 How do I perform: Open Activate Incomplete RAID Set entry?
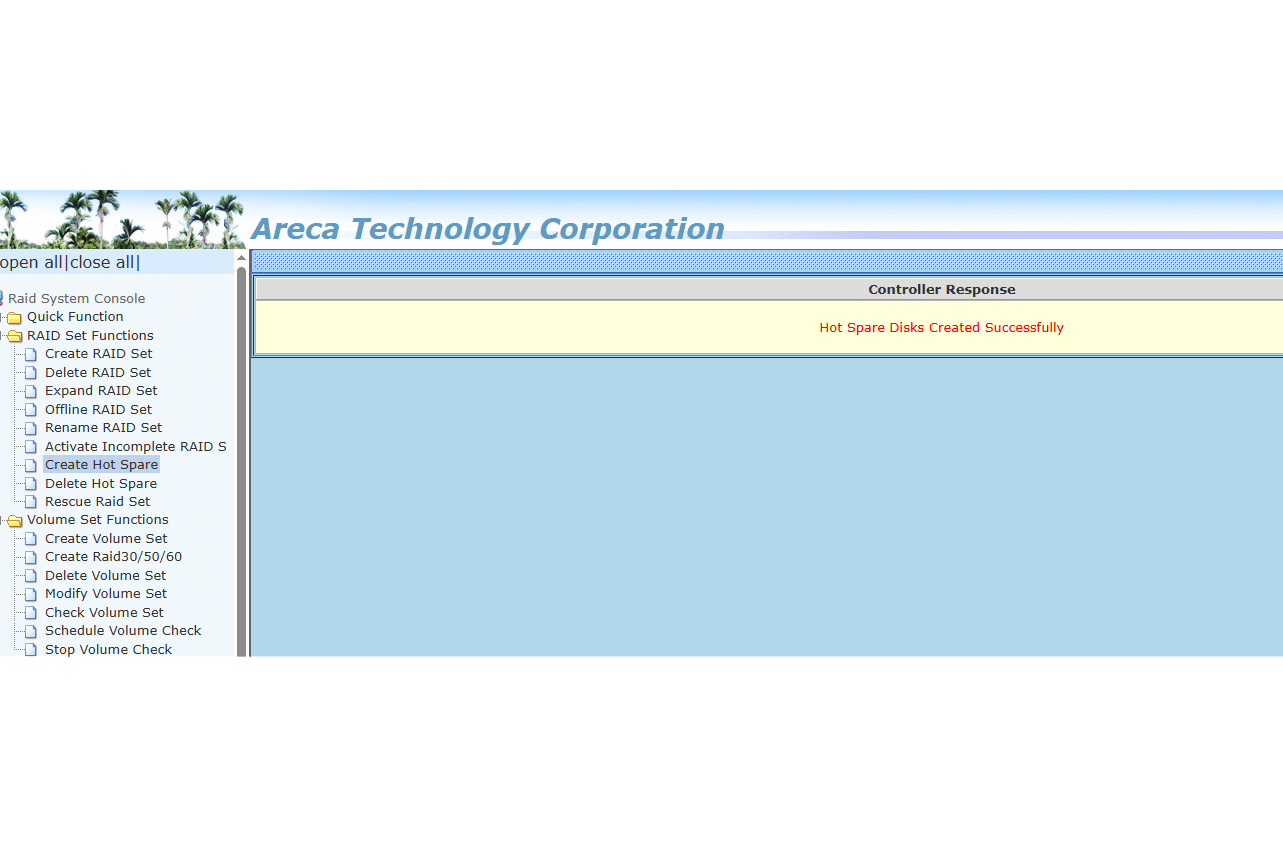135,447
